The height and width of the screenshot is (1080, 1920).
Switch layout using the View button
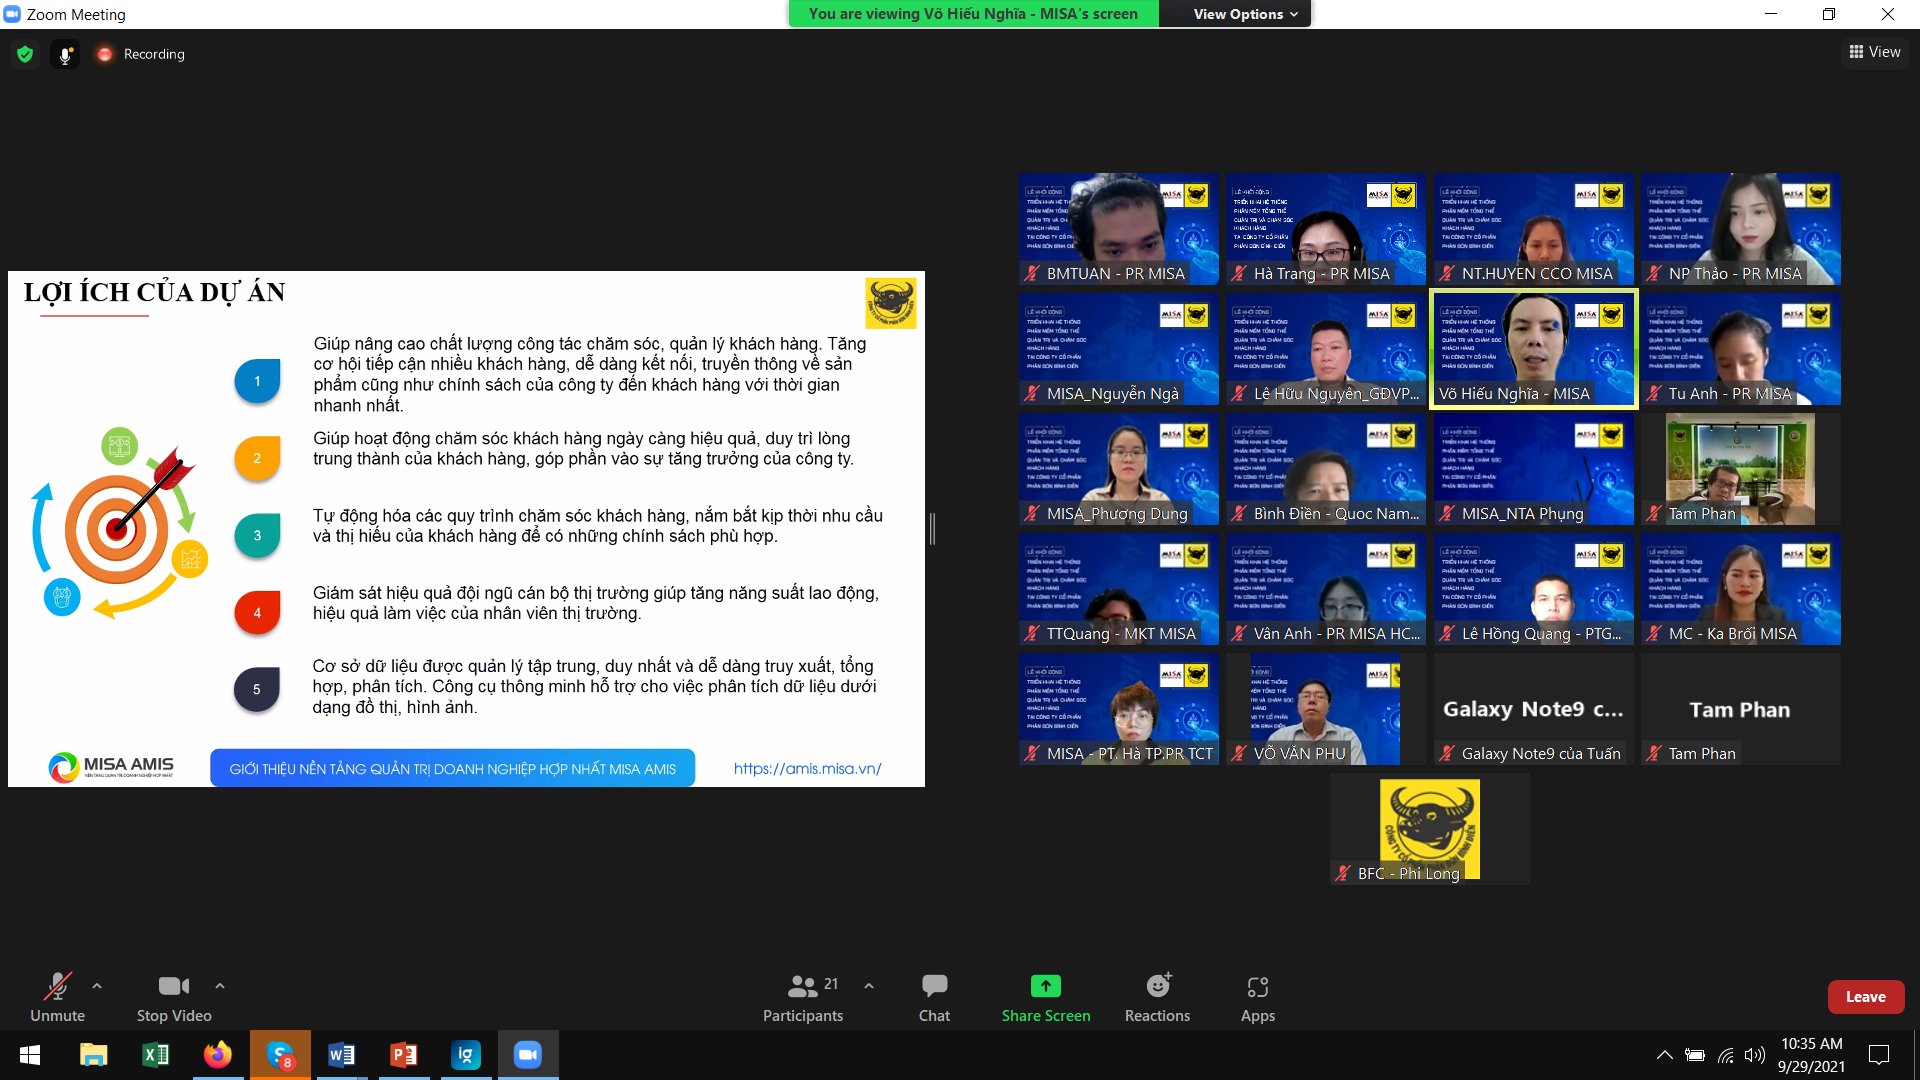[x=1875, y=52]
